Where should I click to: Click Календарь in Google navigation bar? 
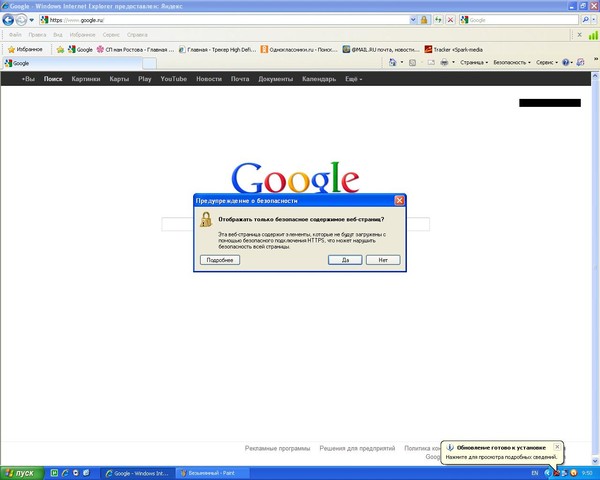[x=319, y=79]
